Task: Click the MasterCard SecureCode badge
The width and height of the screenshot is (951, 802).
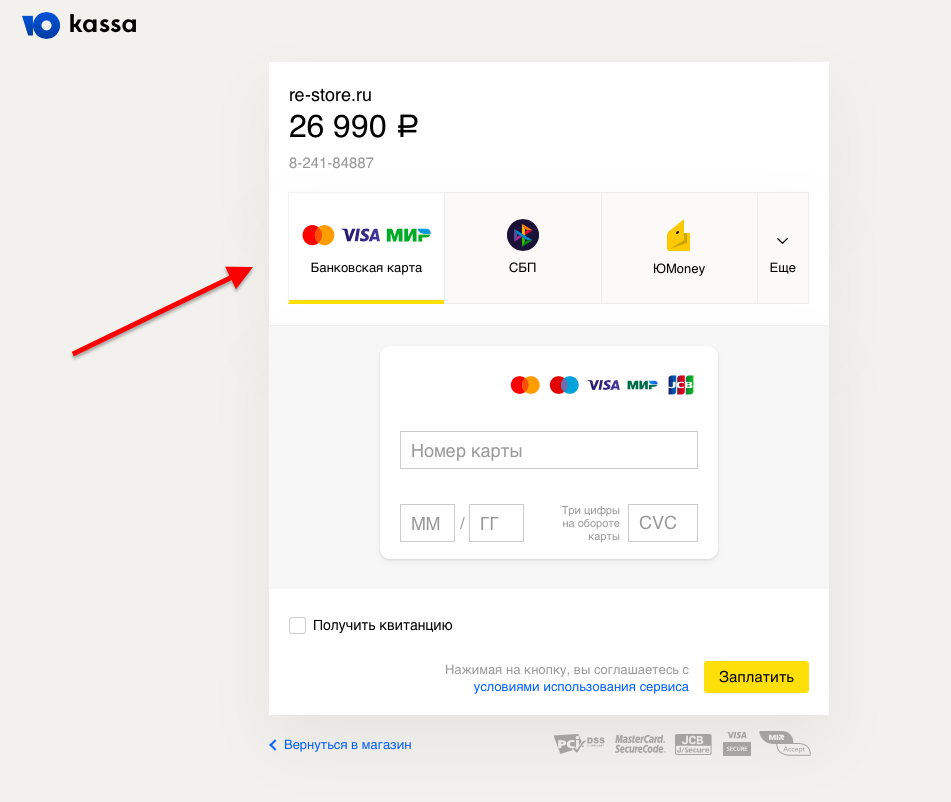Action: (640, 743)
